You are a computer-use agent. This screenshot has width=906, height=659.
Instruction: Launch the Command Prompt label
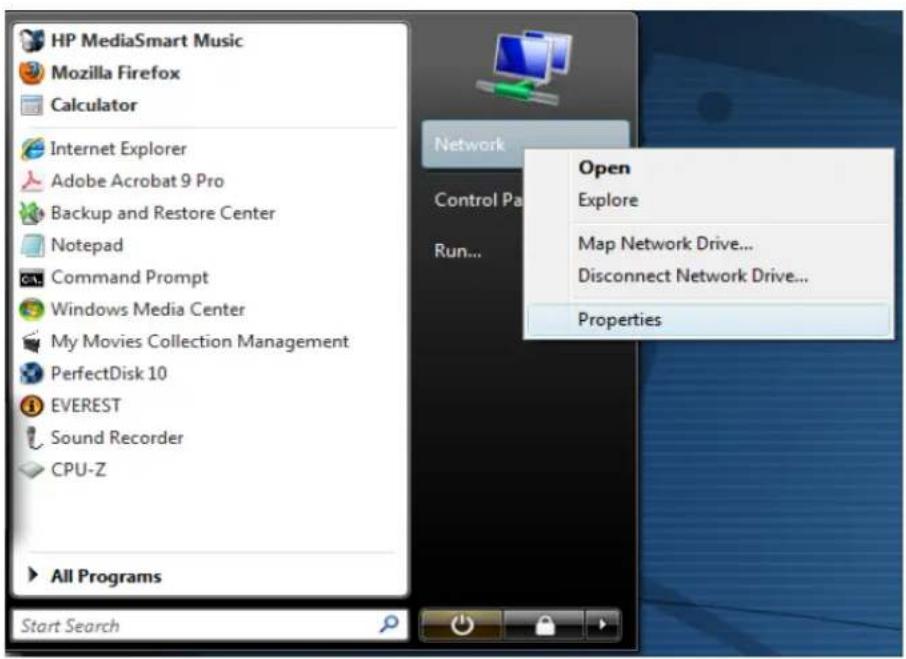click(x=130, y=278)
